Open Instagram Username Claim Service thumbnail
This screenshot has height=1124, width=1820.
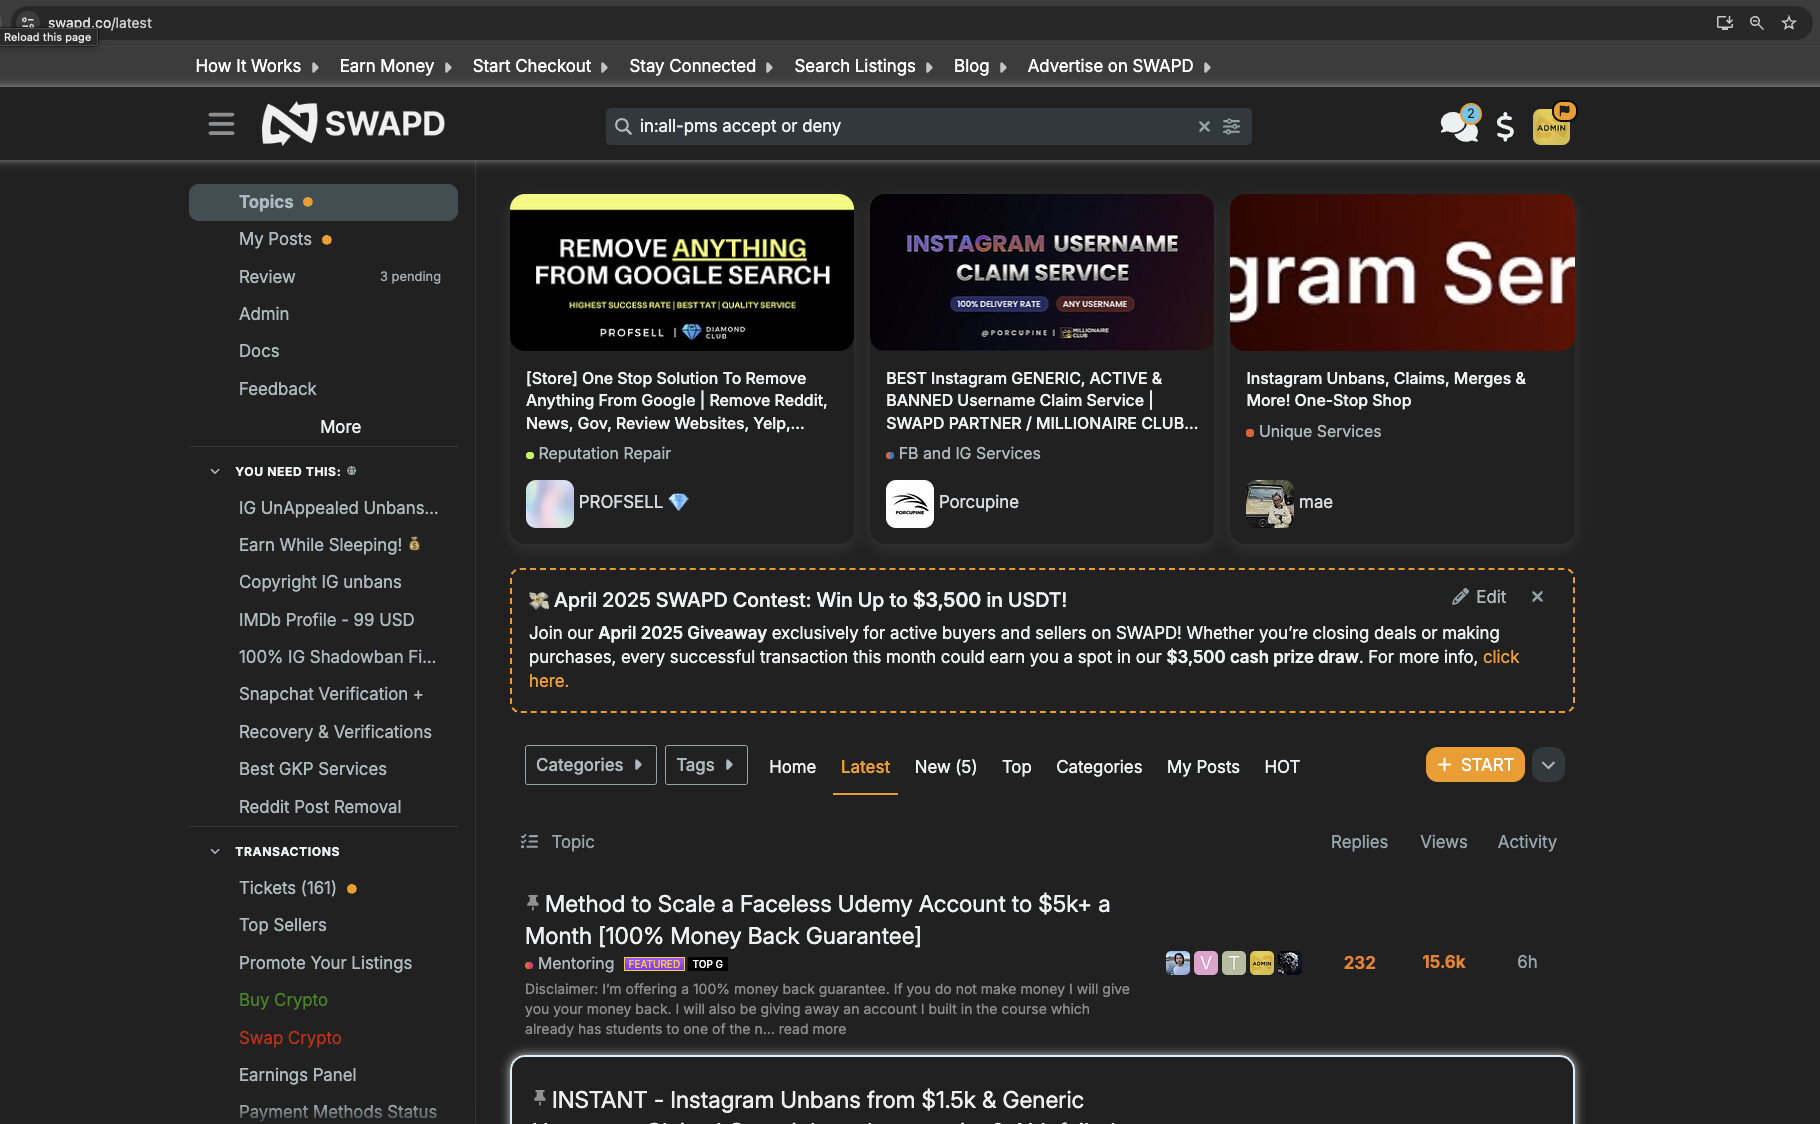click(x=1042, y=272)
